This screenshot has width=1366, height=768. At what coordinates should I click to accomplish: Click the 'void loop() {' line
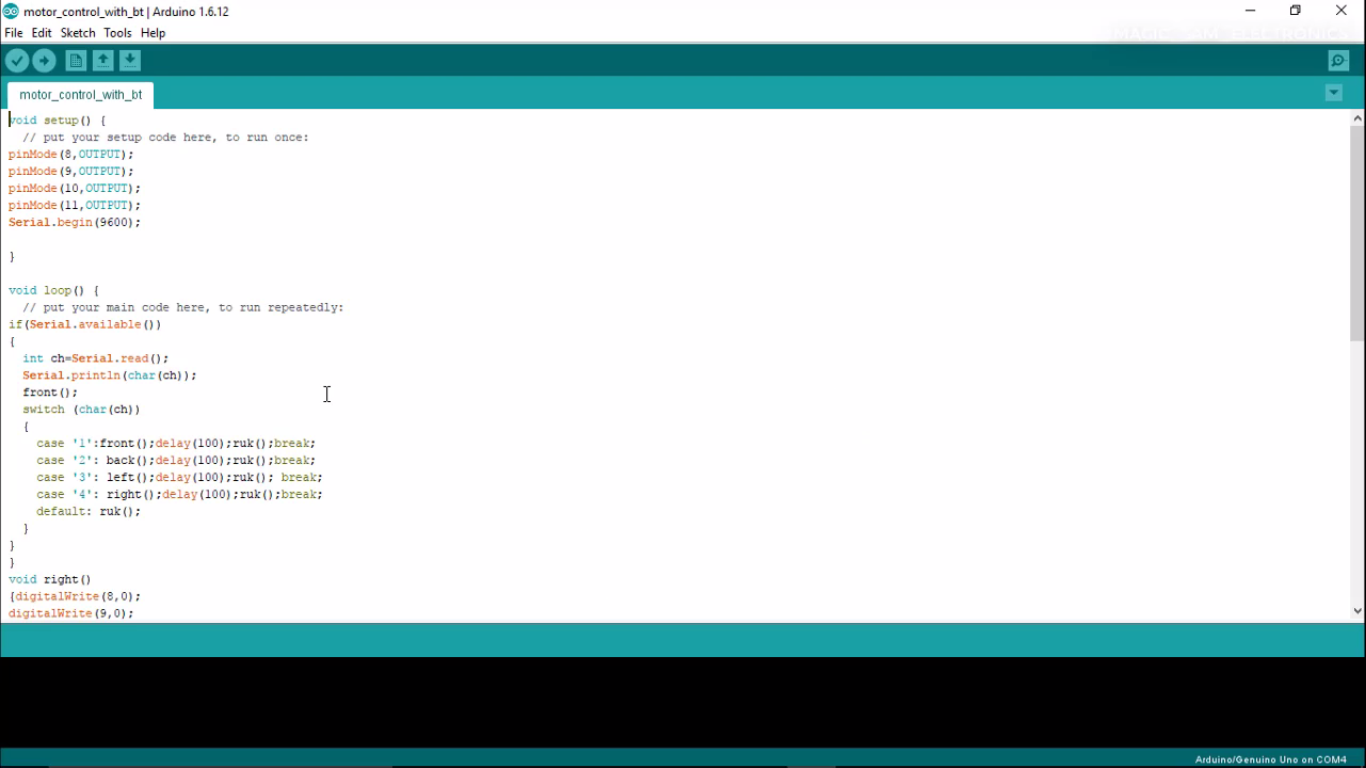coord(54,290)
